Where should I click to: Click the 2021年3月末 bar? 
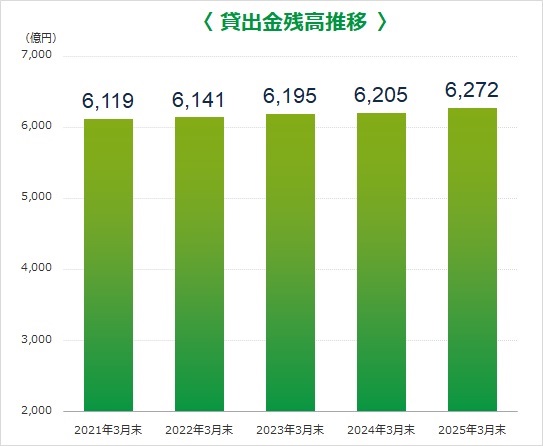pos(108,265)
